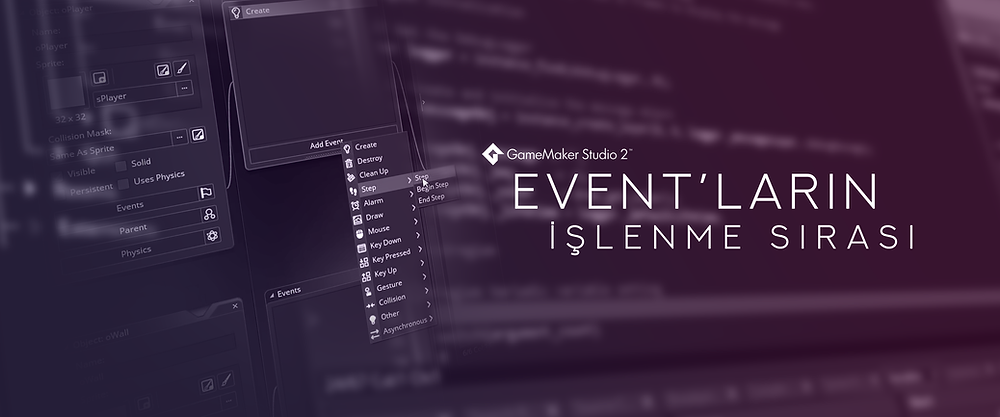1000x417 pixels.
Task: Click the sprite preview thumbnail
Action: (68, 92)
